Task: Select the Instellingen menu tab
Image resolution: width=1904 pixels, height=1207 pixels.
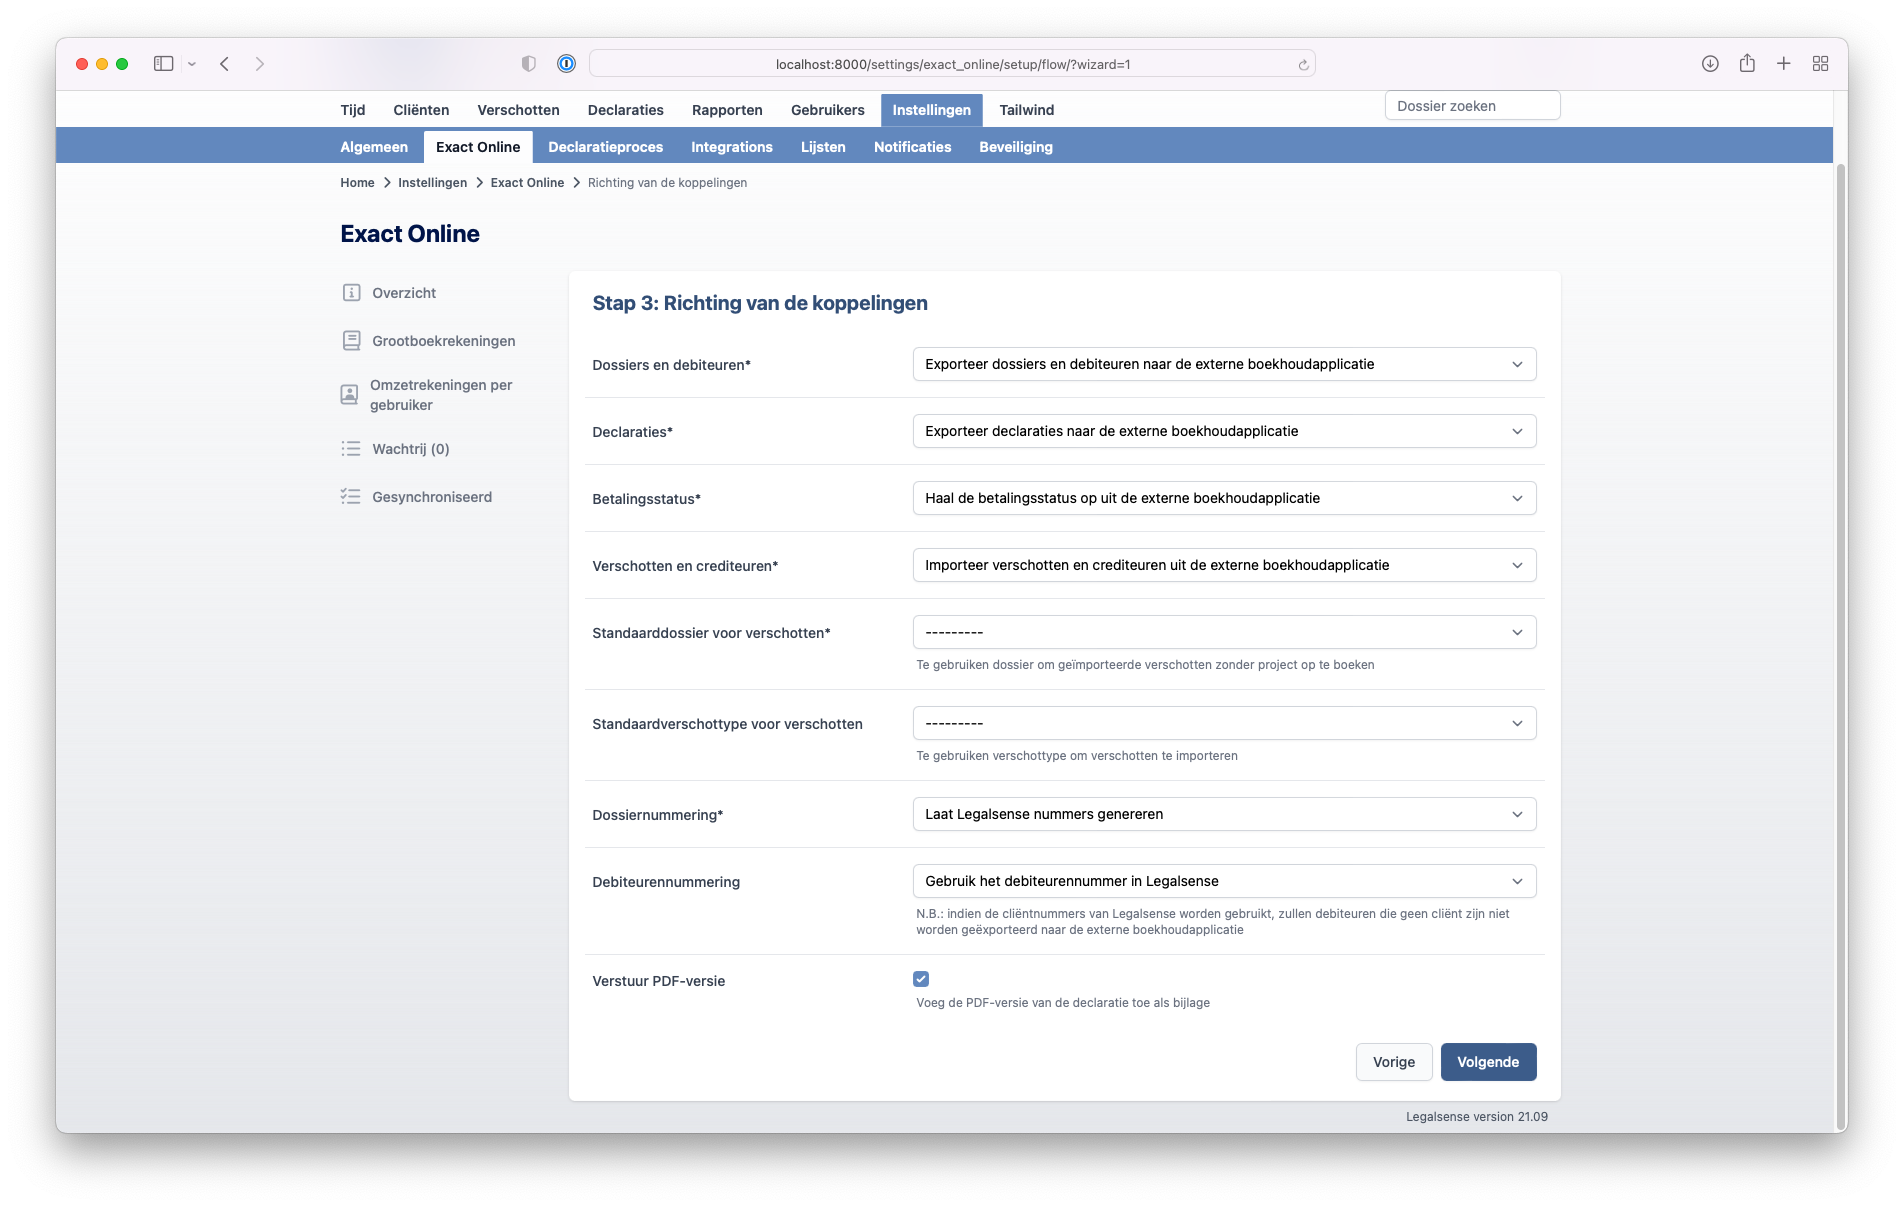Action: [x=931, y=110]
